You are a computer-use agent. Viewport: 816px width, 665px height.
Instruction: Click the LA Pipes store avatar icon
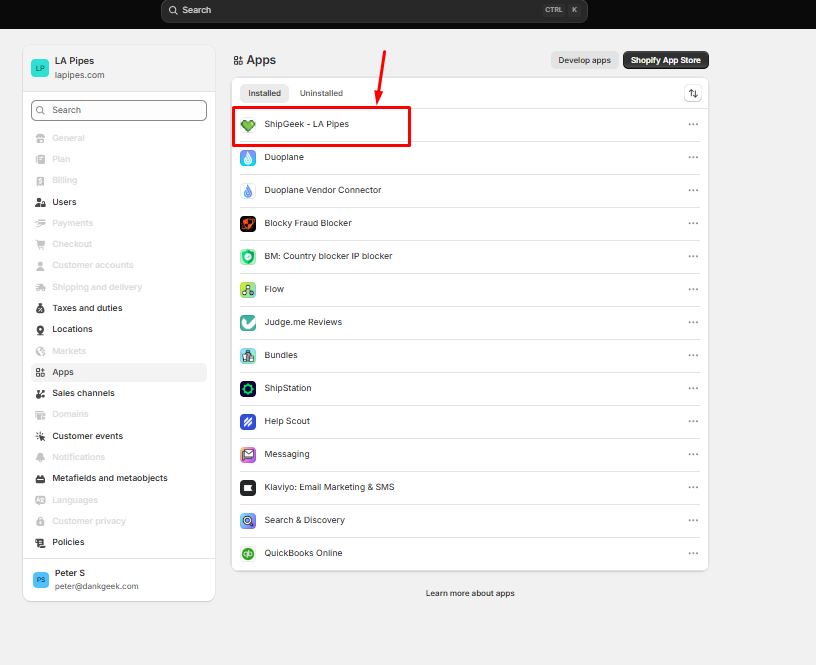tap(40, 68)
